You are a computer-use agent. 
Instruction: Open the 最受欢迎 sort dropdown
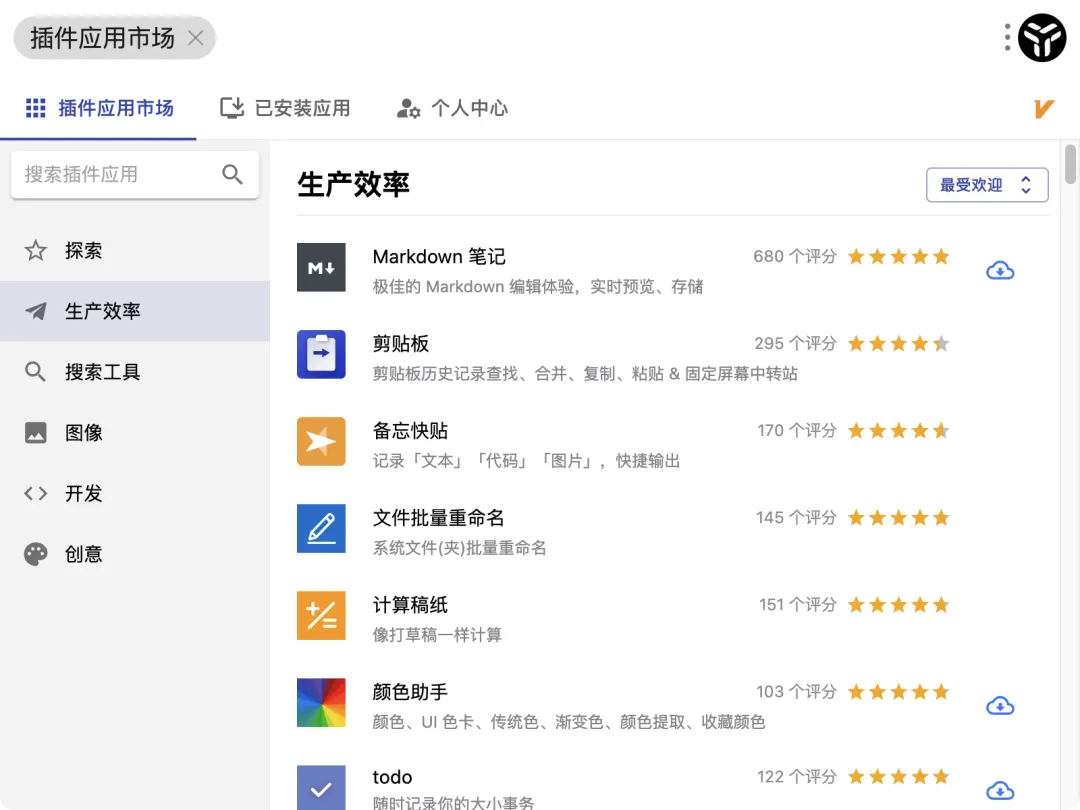[987, 185]
